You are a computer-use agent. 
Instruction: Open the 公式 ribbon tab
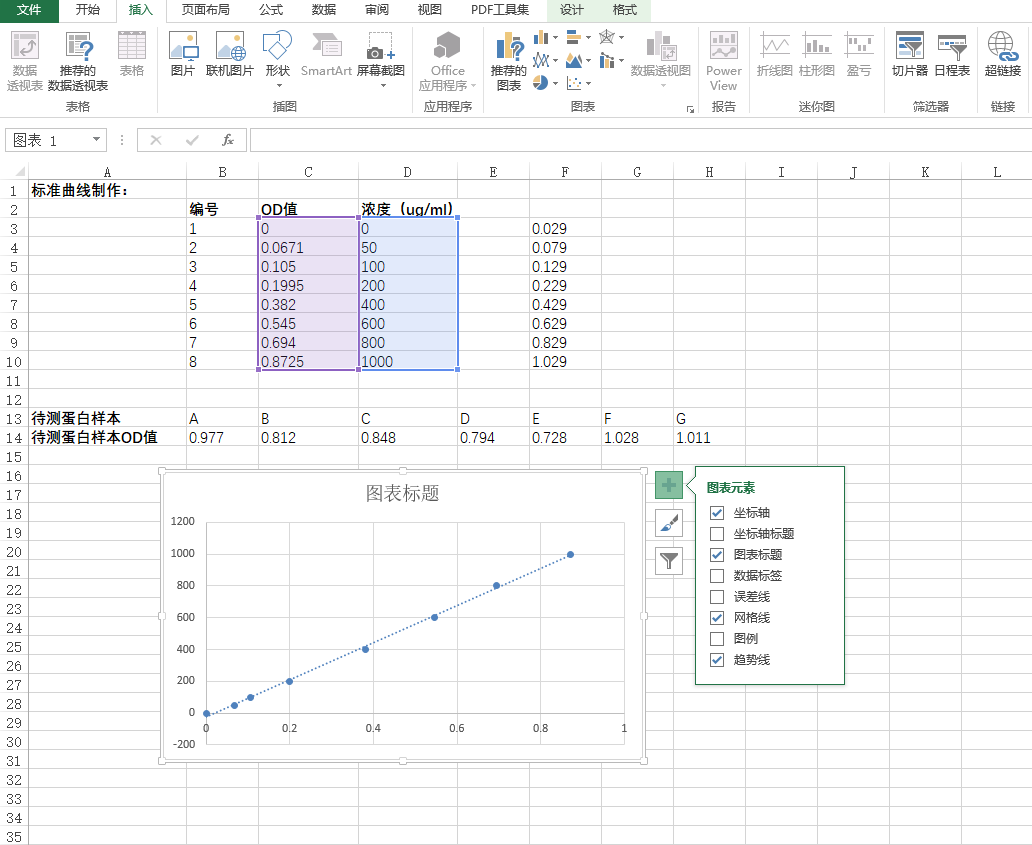[x=270, y=10]
